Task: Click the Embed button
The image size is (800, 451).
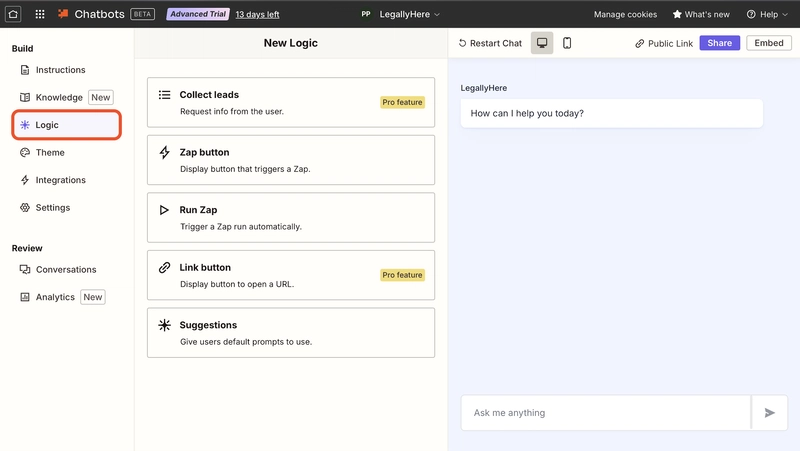Action: (769, 43)
